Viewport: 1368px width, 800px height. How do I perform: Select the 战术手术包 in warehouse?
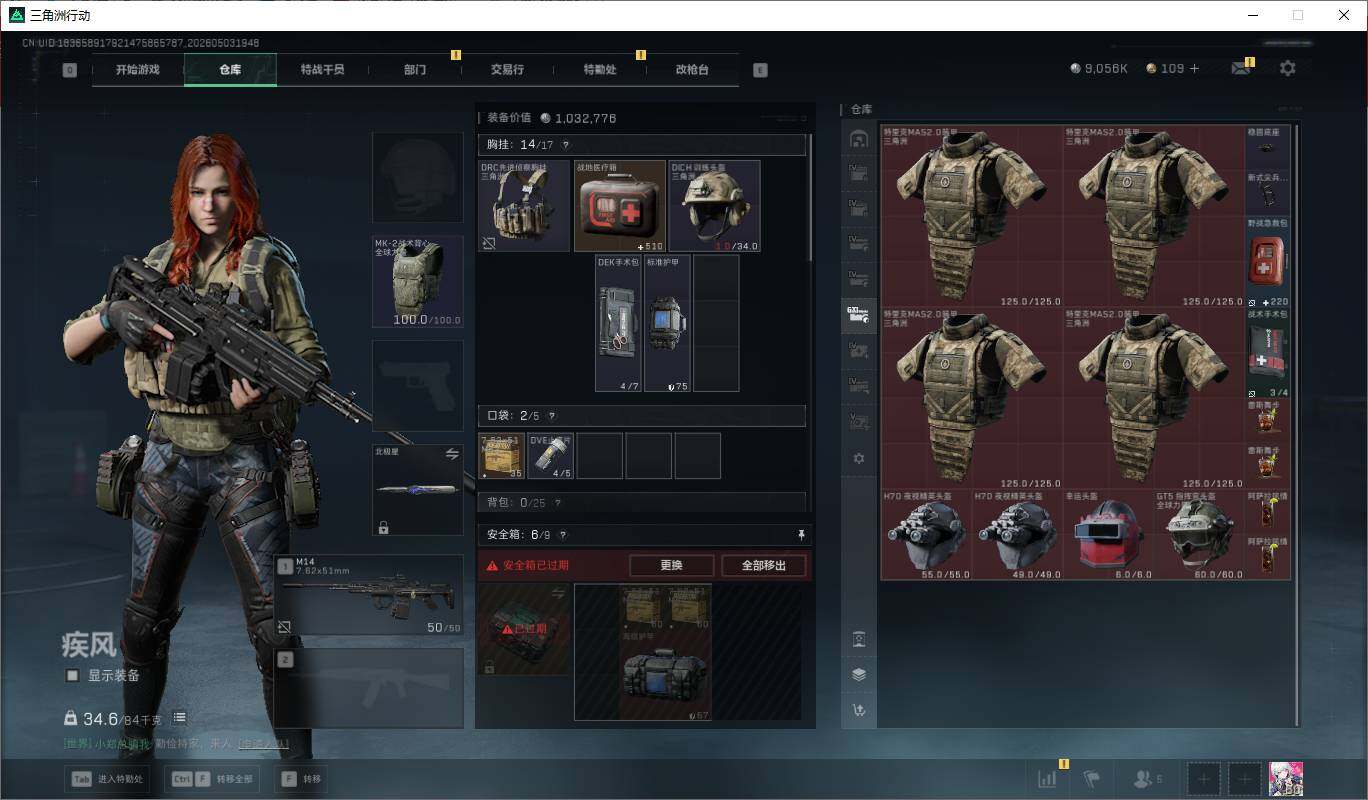coord(1267,353)
